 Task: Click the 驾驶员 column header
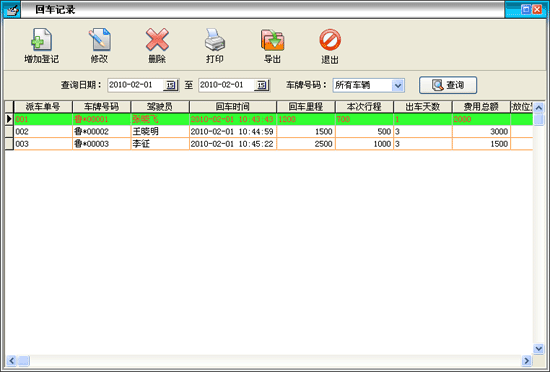(x=160, y=107)
